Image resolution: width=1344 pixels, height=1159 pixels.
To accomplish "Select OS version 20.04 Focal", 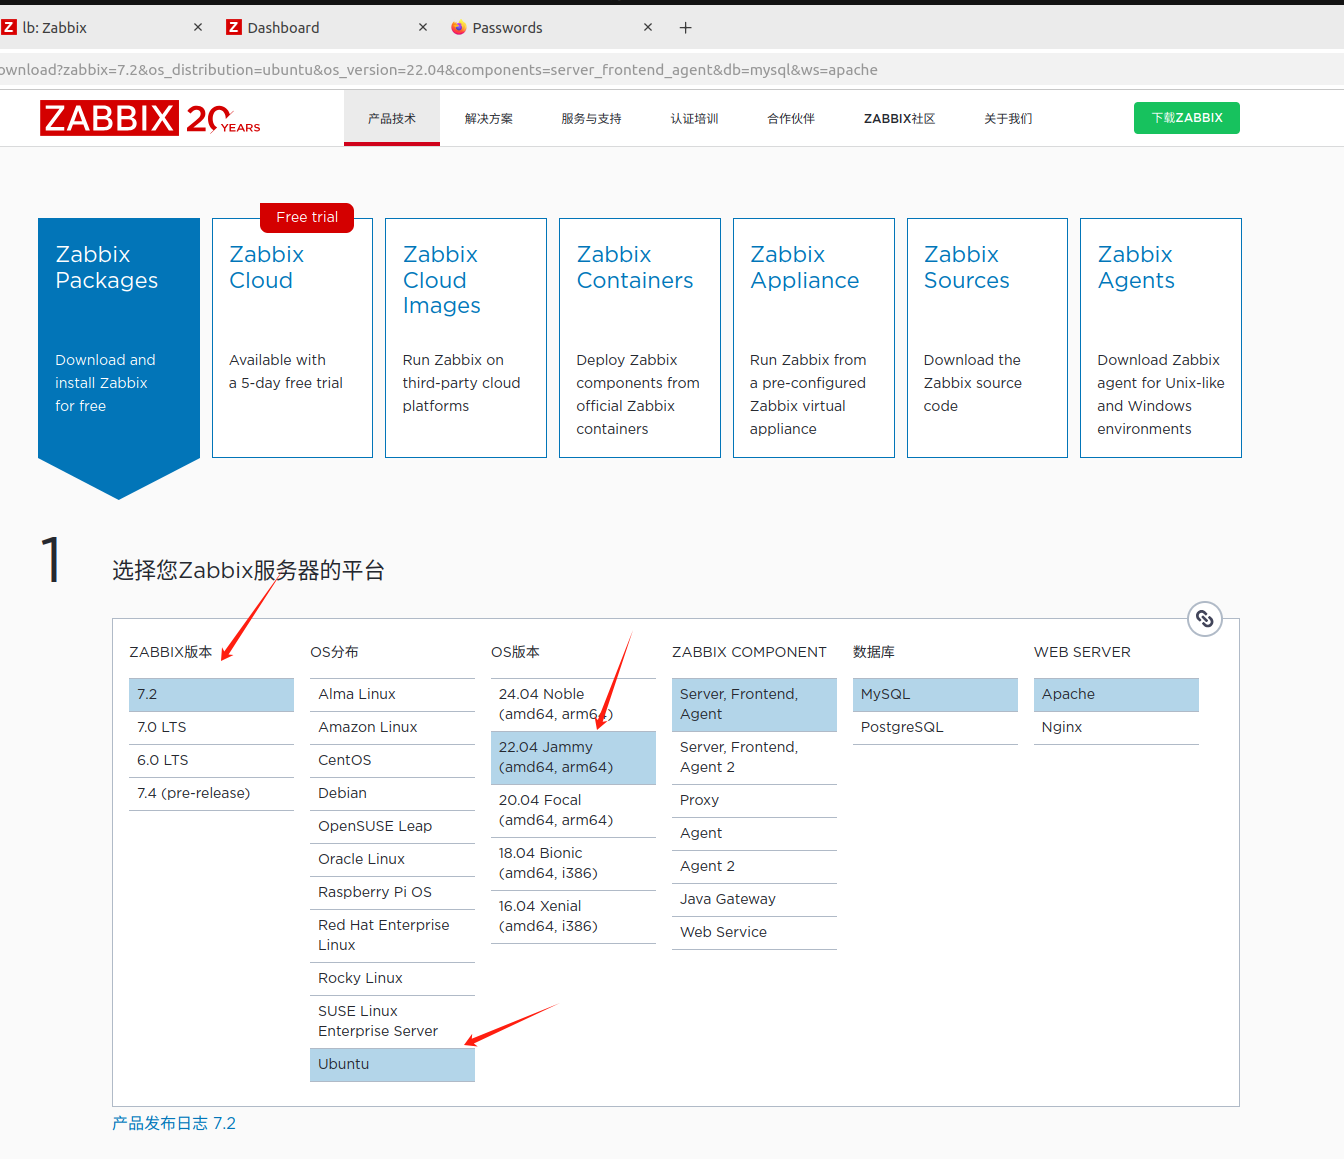I will 548,810.
